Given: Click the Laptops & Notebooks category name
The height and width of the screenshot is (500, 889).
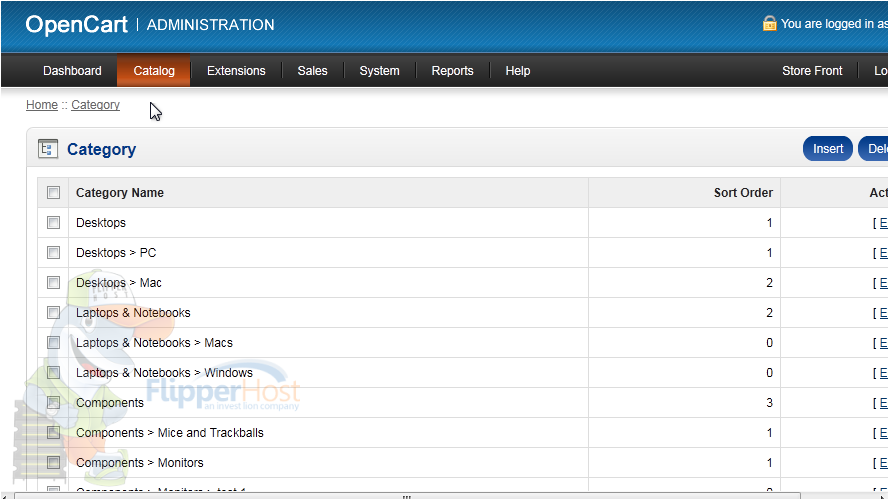Looking at the screenshot, I should click(x=133, y=313).
